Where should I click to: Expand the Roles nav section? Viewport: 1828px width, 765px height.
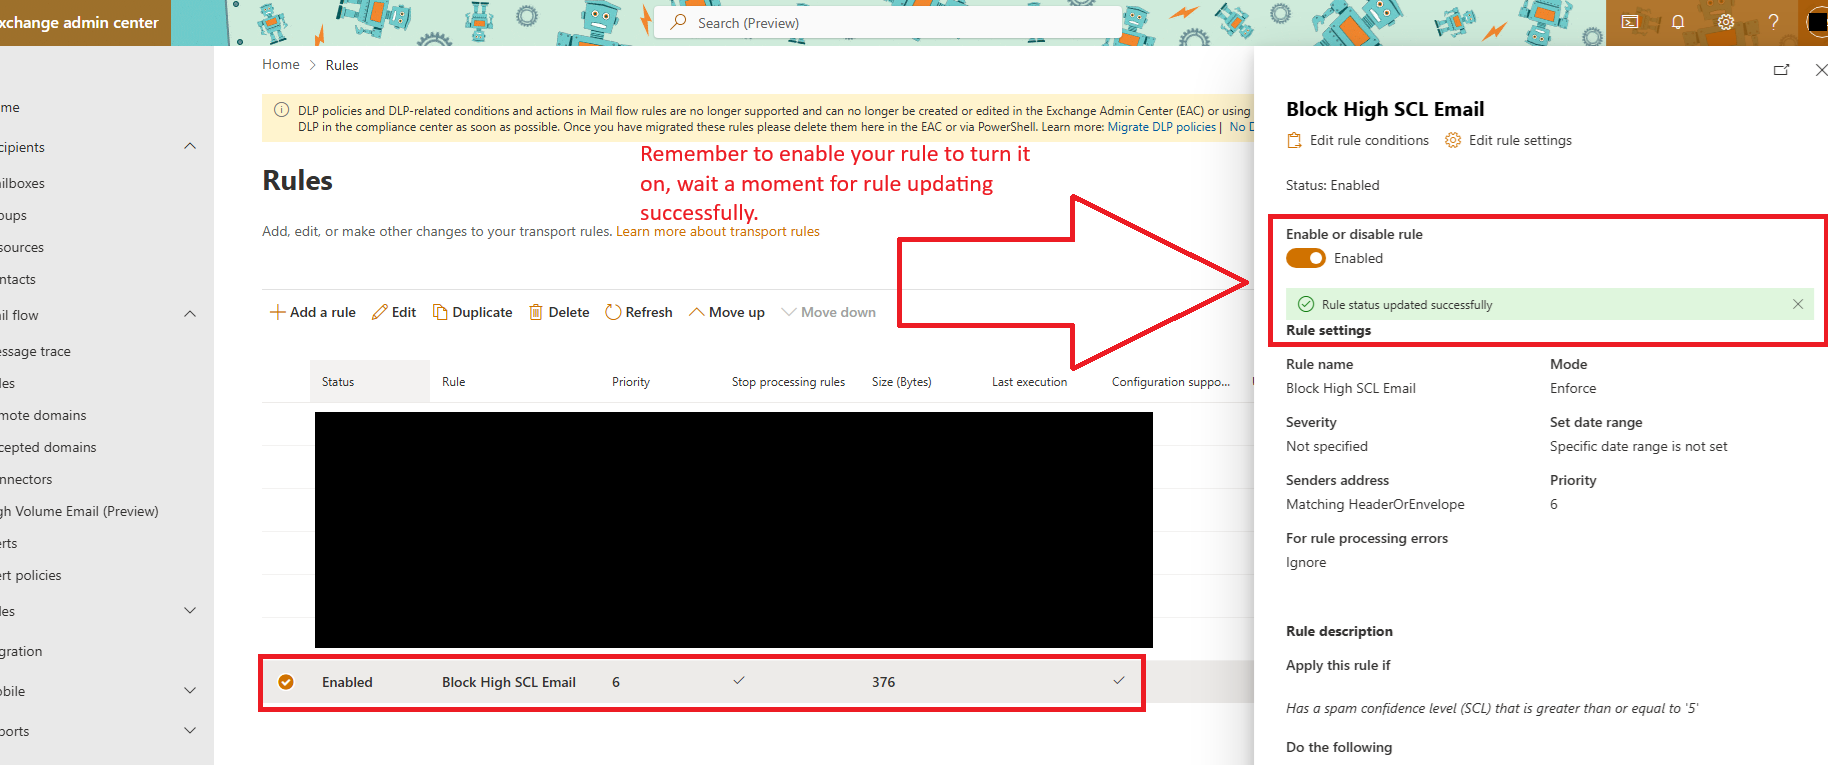(190, 611)
